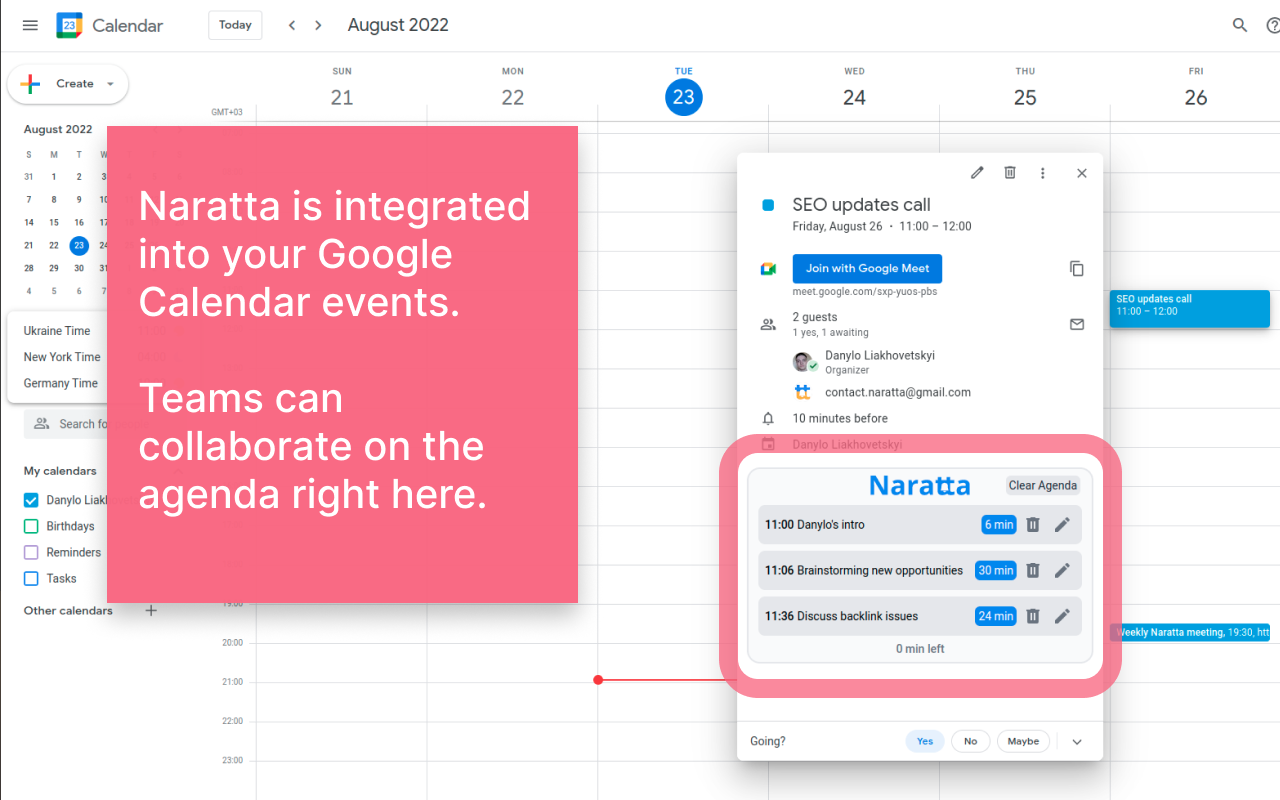Click the My calendars heading

tap(60, 471)
